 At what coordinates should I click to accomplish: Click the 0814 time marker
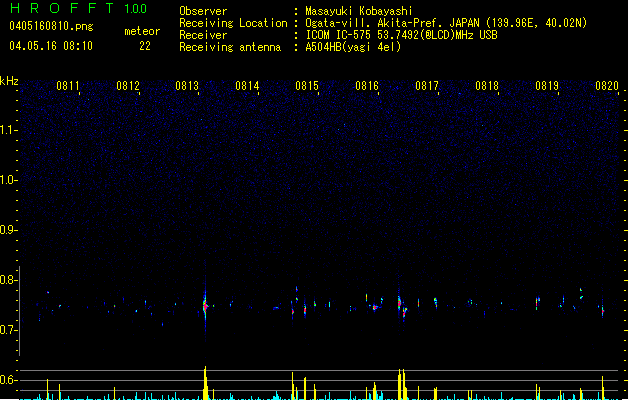247,85
